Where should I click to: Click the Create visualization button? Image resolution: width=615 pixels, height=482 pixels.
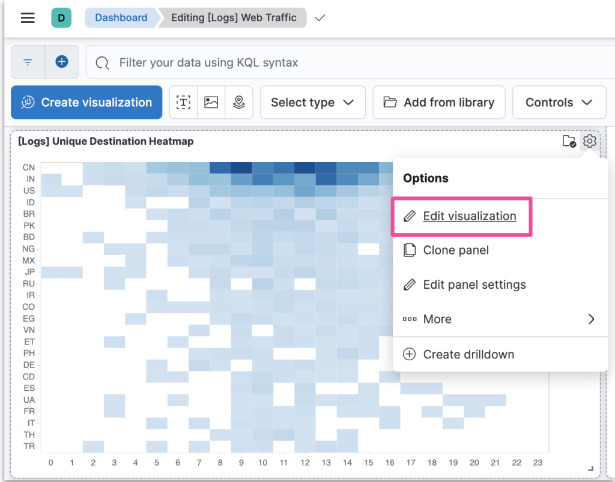coord(87,102)
